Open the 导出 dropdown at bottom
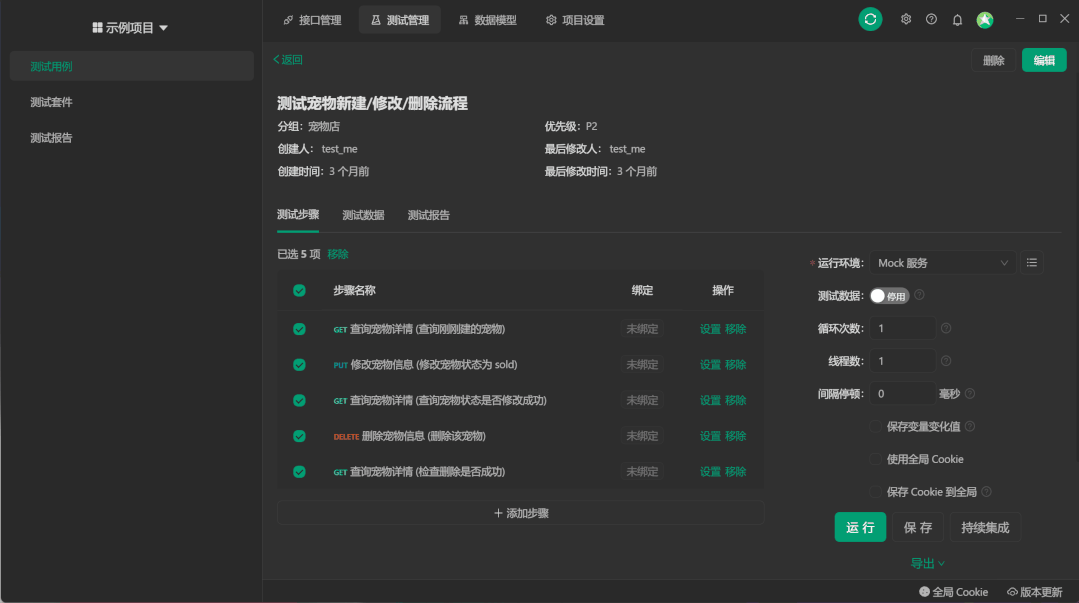 (x=927, y=563)
